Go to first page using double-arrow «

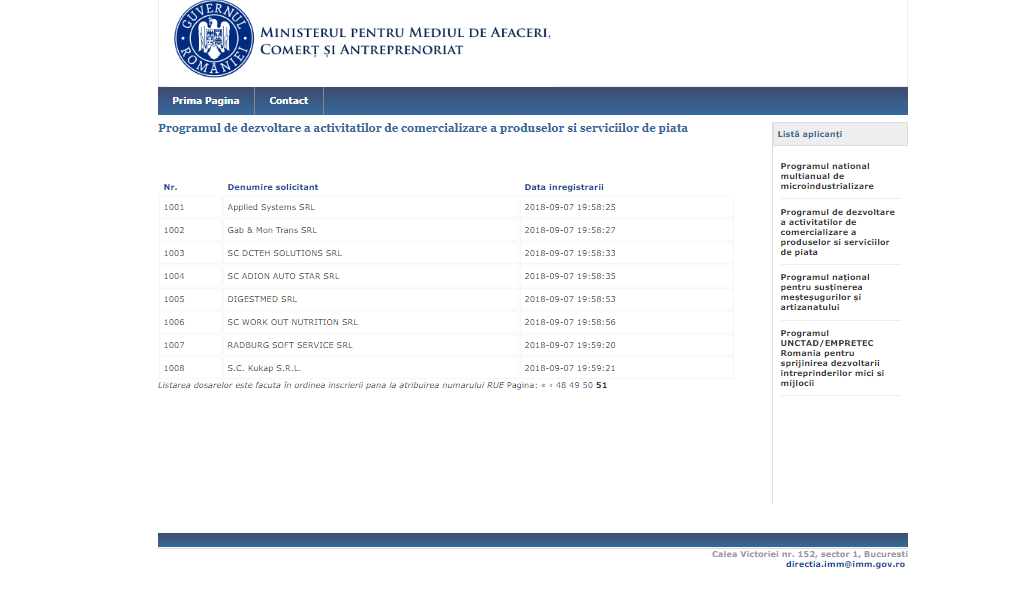point(543,385)
